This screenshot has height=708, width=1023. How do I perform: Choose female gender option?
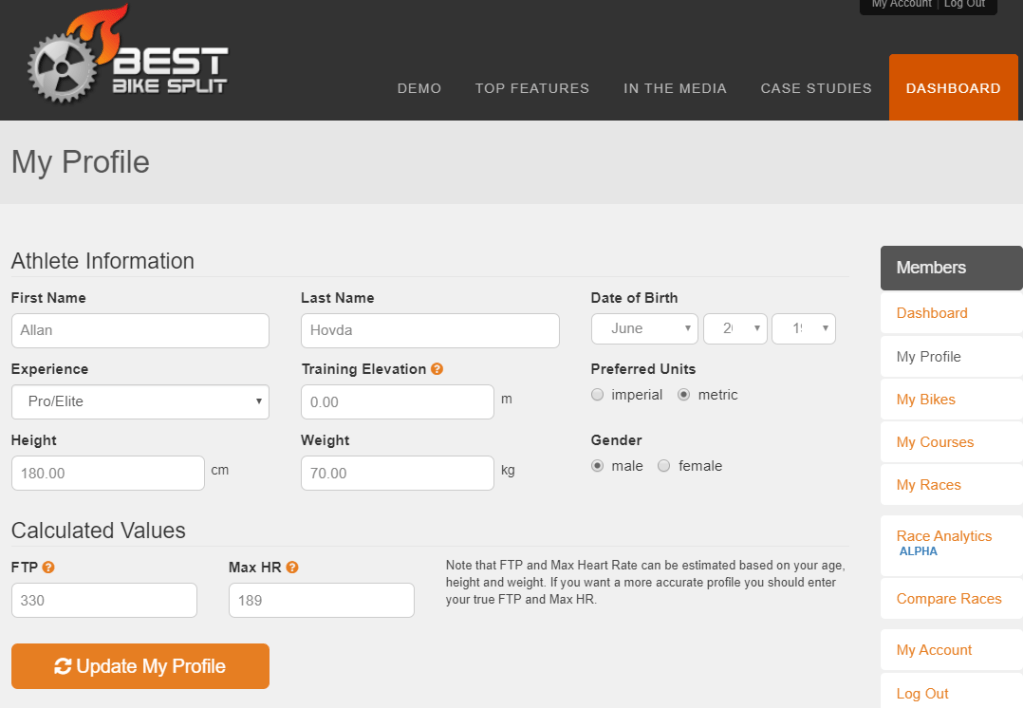[664, 466]
